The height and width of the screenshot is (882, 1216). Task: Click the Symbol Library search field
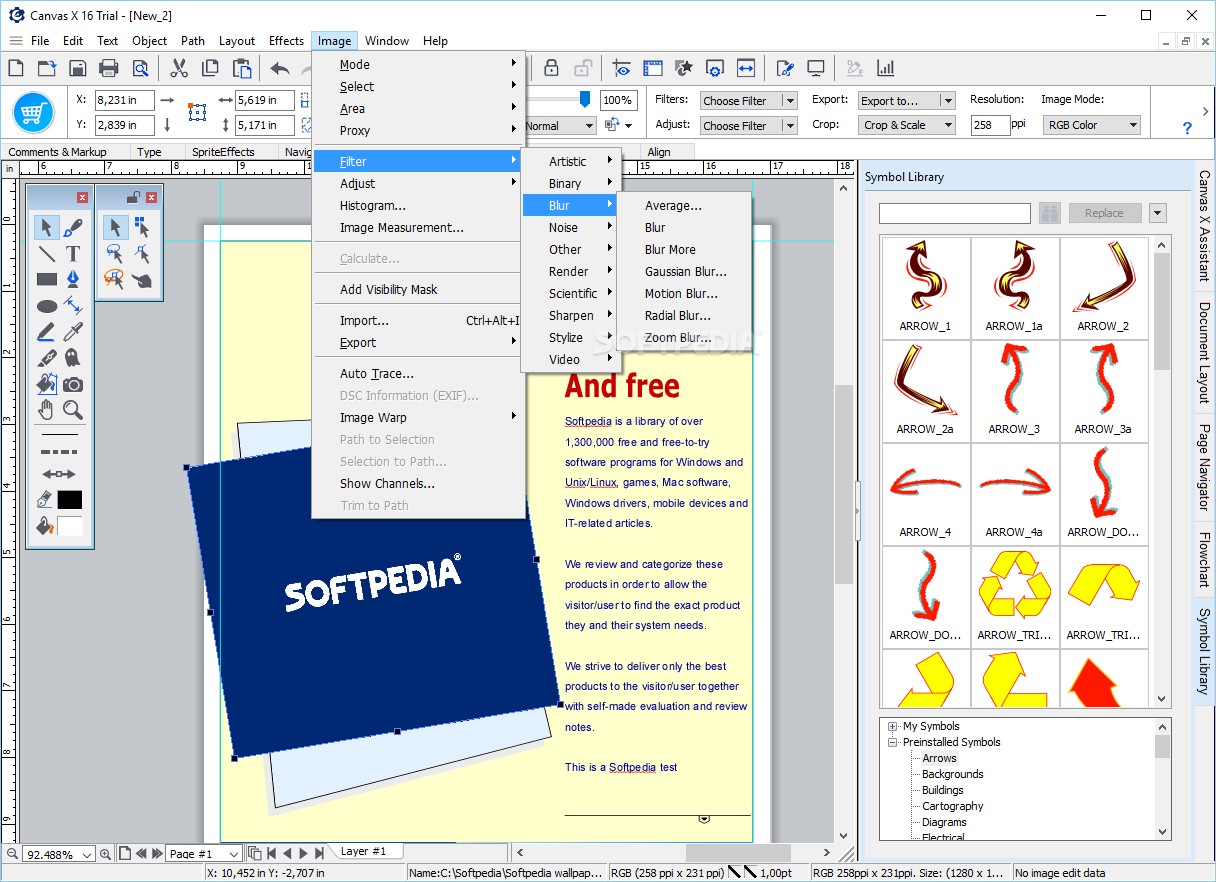(x=955, y=213)
